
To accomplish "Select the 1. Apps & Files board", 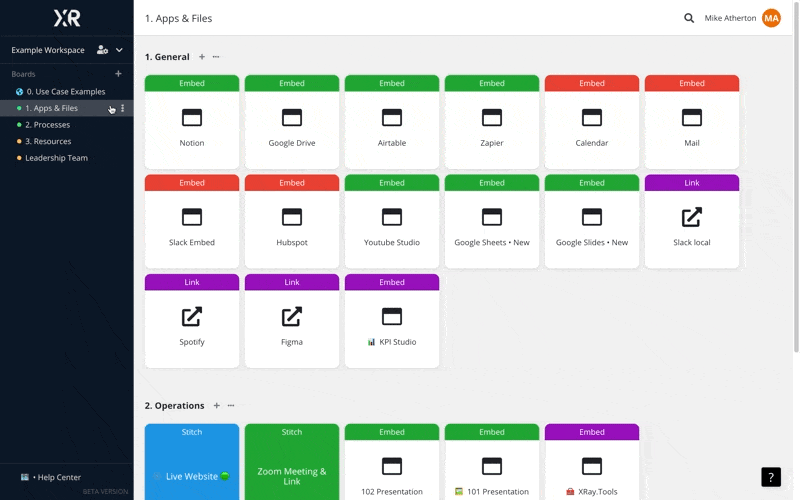I will click(x=66, y=108).
